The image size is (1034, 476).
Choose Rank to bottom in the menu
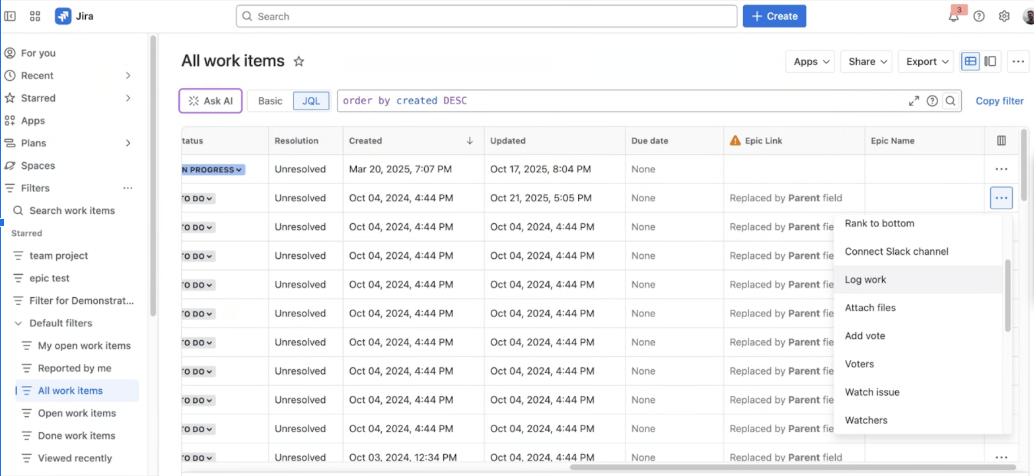[880, 223]
